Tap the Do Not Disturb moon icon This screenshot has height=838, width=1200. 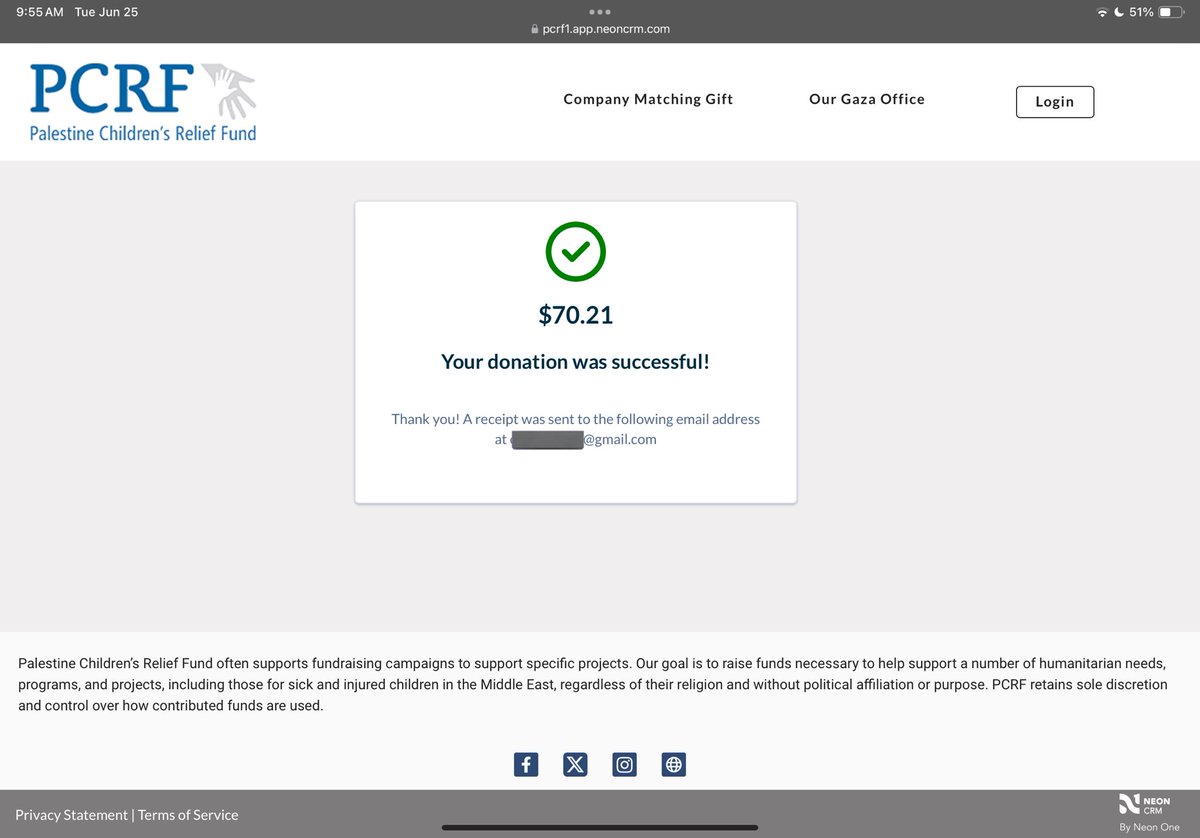[1119, 12]
